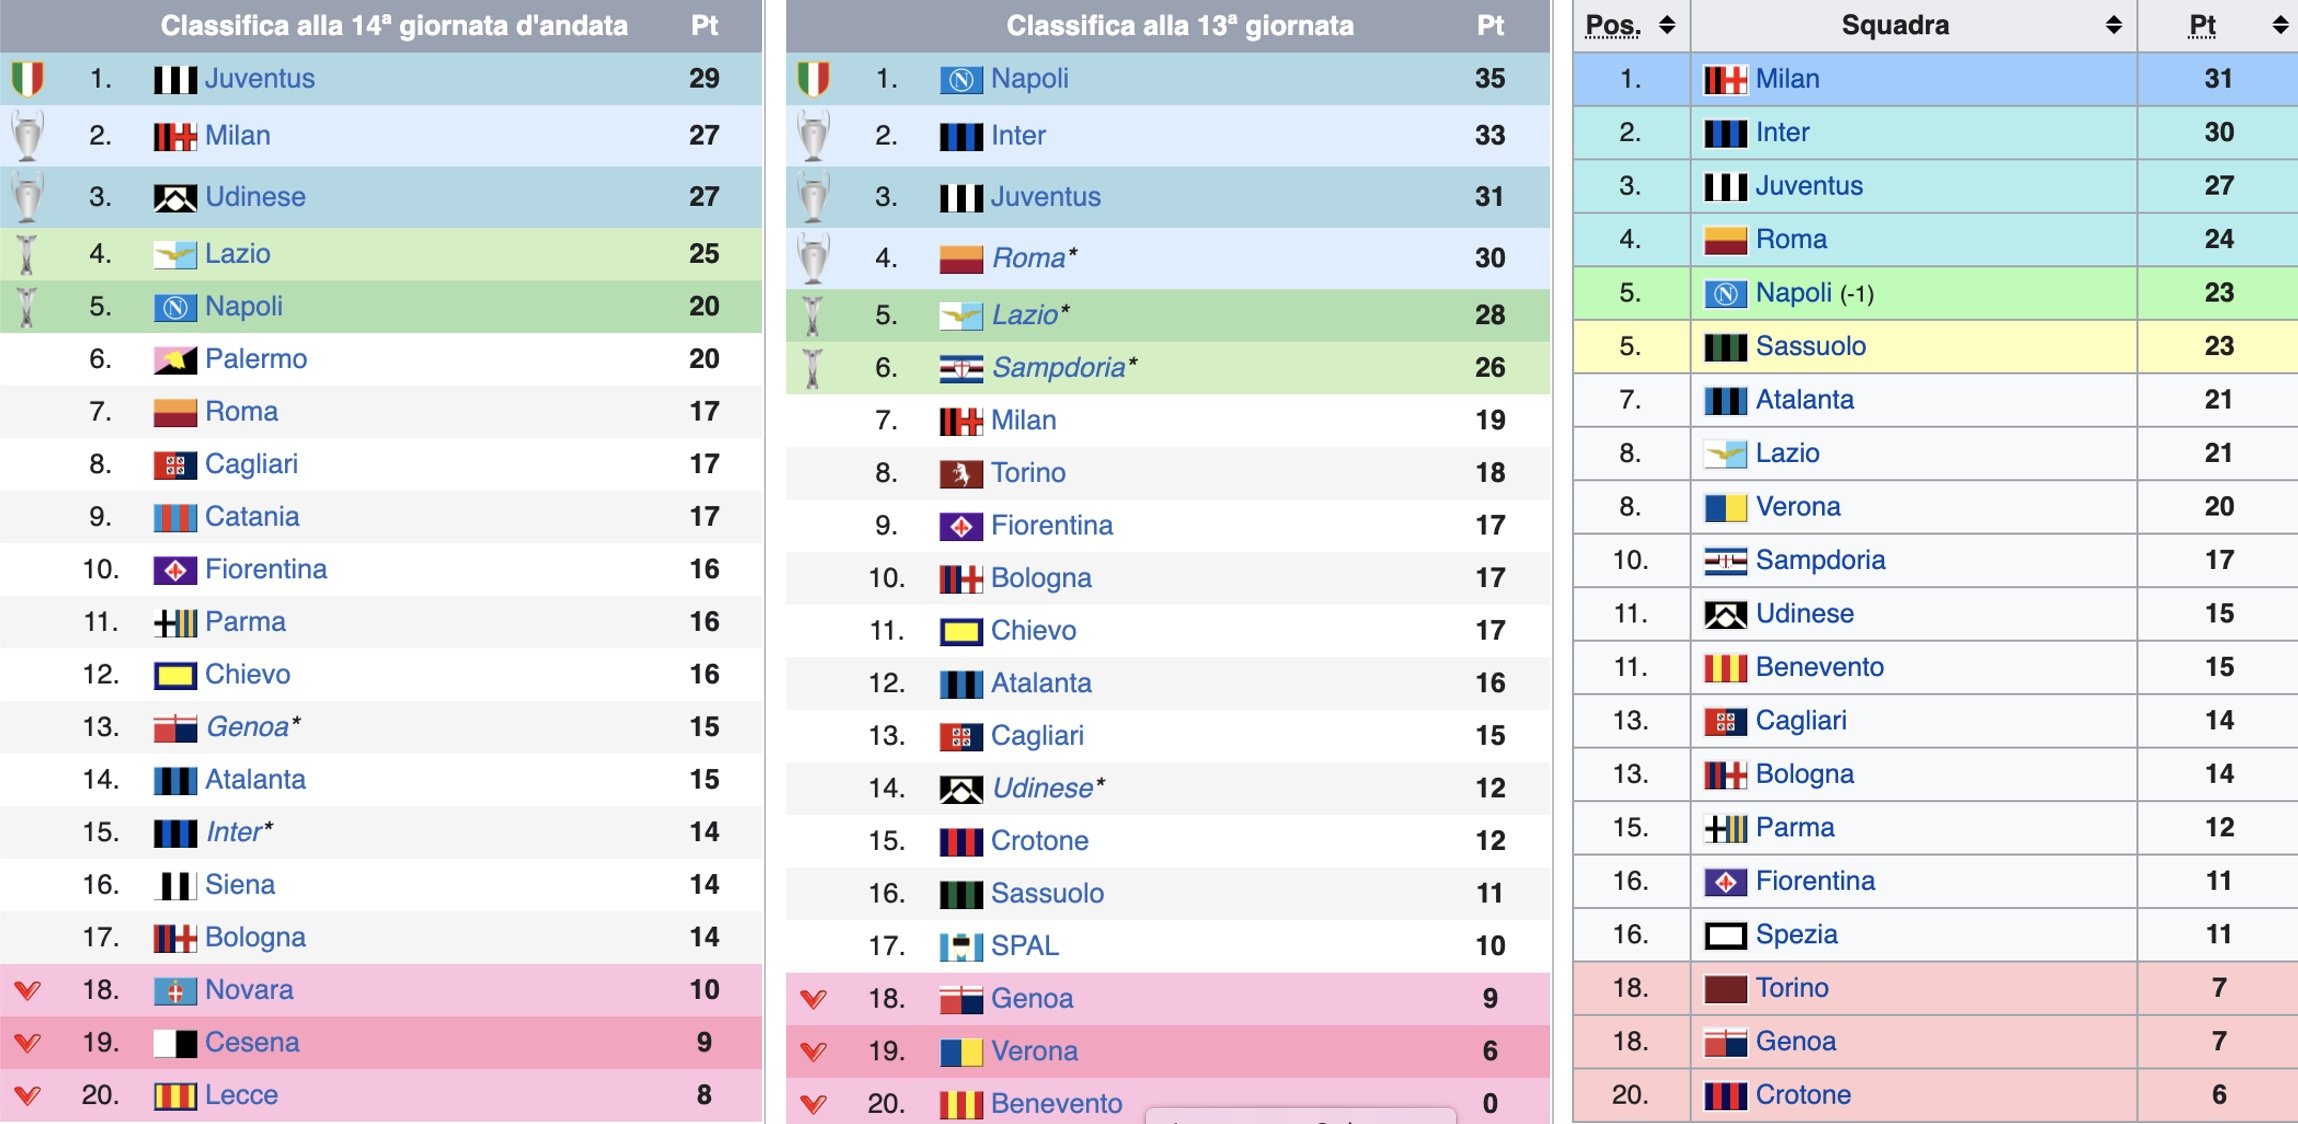Click the scudetto shield beside Napoli, 35 points

click(813, 78)
